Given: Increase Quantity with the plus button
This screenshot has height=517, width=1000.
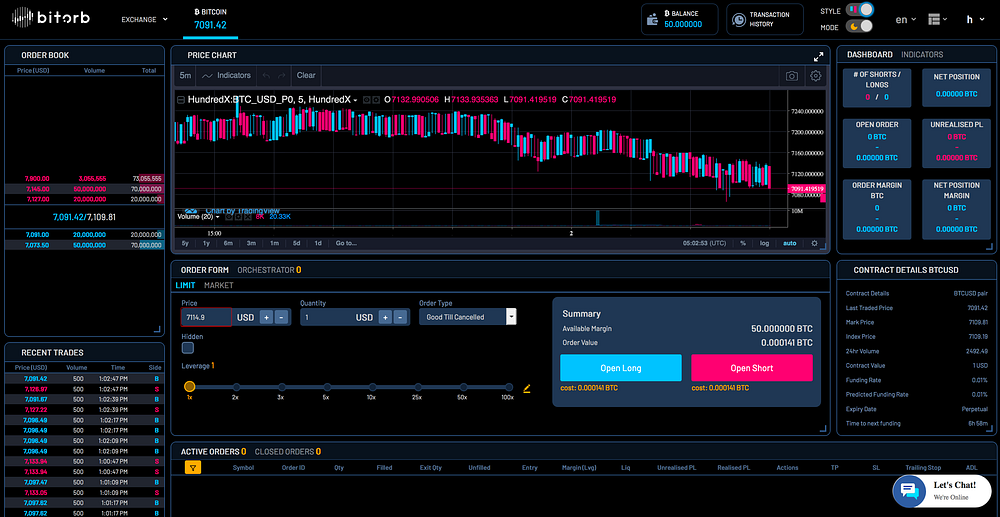Looking at the screenshot, I should coord(385,317).
